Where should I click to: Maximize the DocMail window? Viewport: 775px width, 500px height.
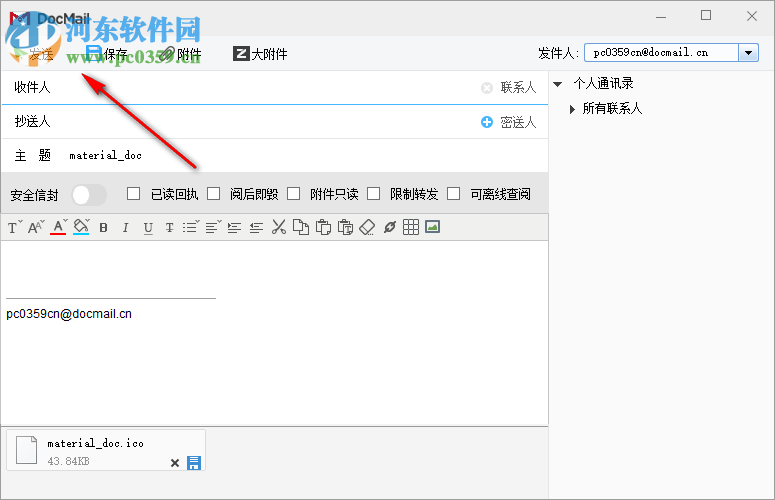pos(706,16)
